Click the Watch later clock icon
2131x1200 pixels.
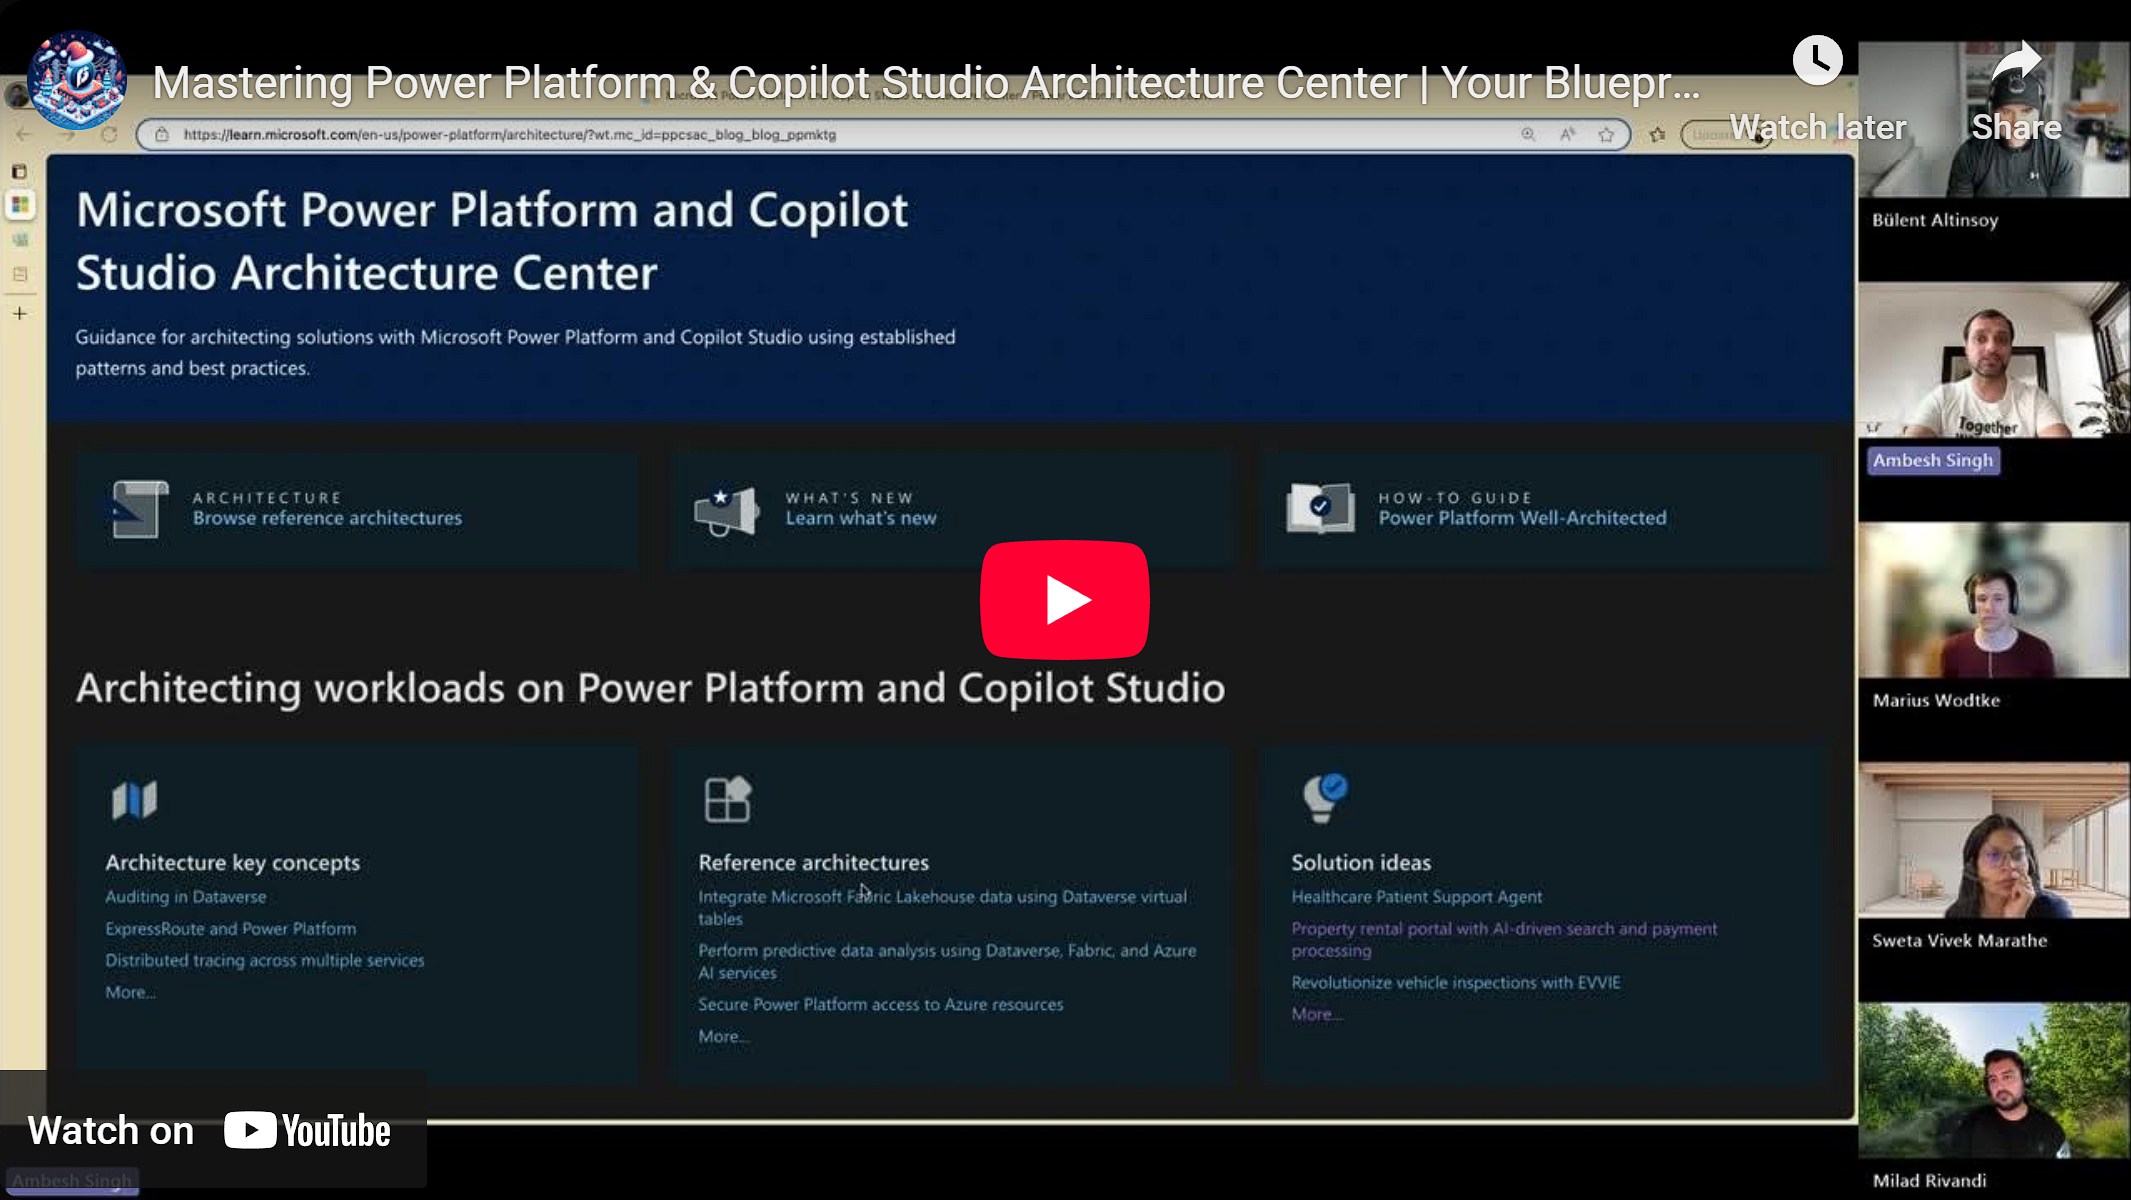pyautogui.click(x=1817, y=62)
